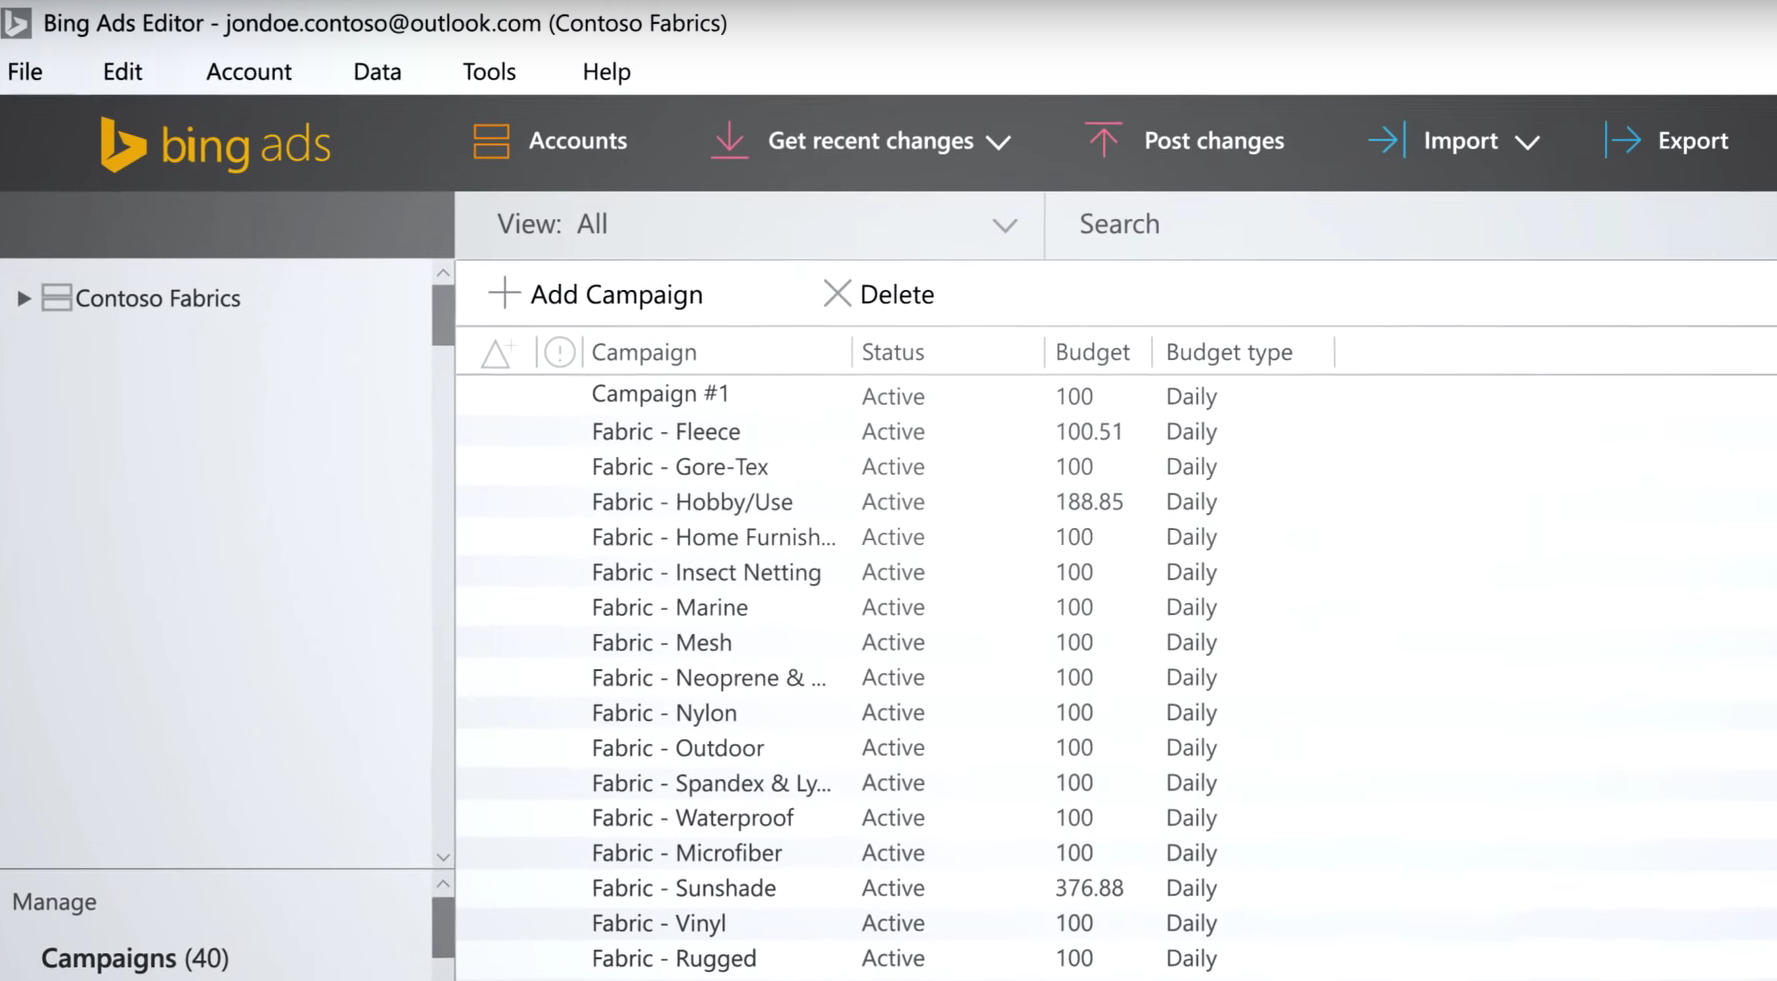Screen dimensions: 1777x981
Task: Click the account tree scrollbar down arrow
Action: coord(443,857)
